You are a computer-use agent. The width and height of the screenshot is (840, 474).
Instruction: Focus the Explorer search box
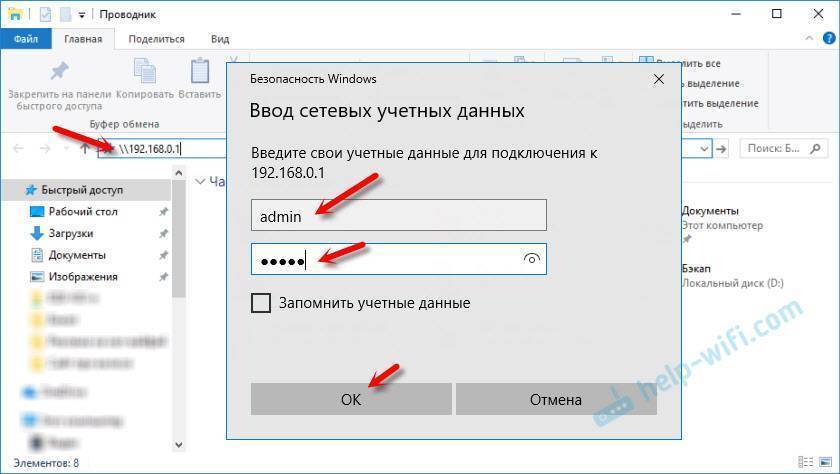(x=783, y=149)
